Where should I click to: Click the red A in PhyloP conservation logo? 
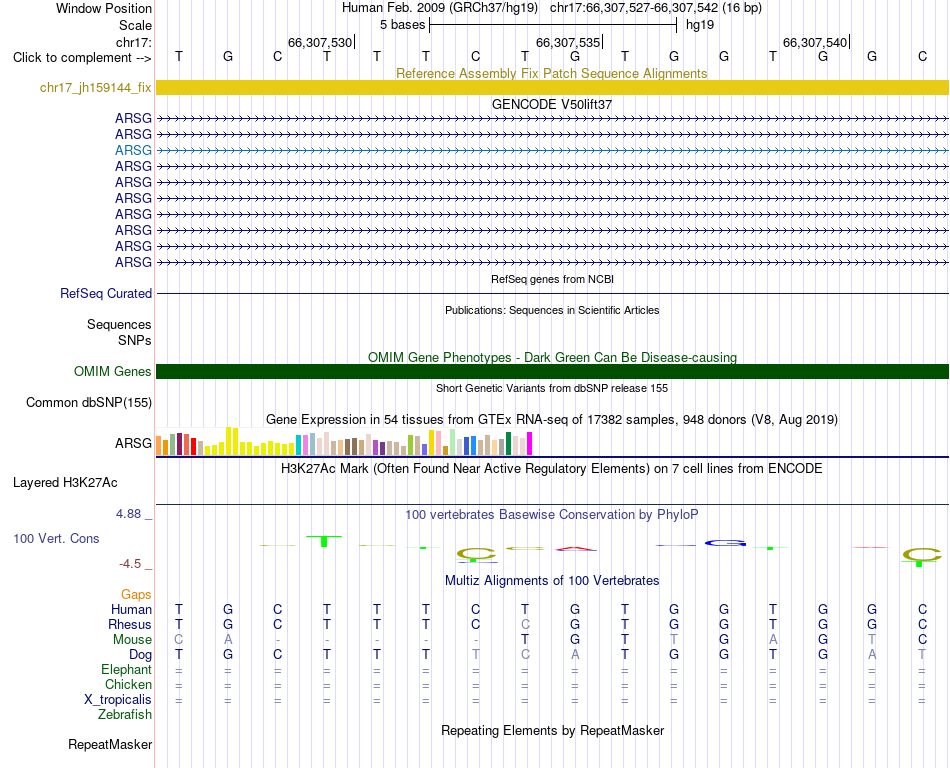pyautogui.click(x=576, y=549)
